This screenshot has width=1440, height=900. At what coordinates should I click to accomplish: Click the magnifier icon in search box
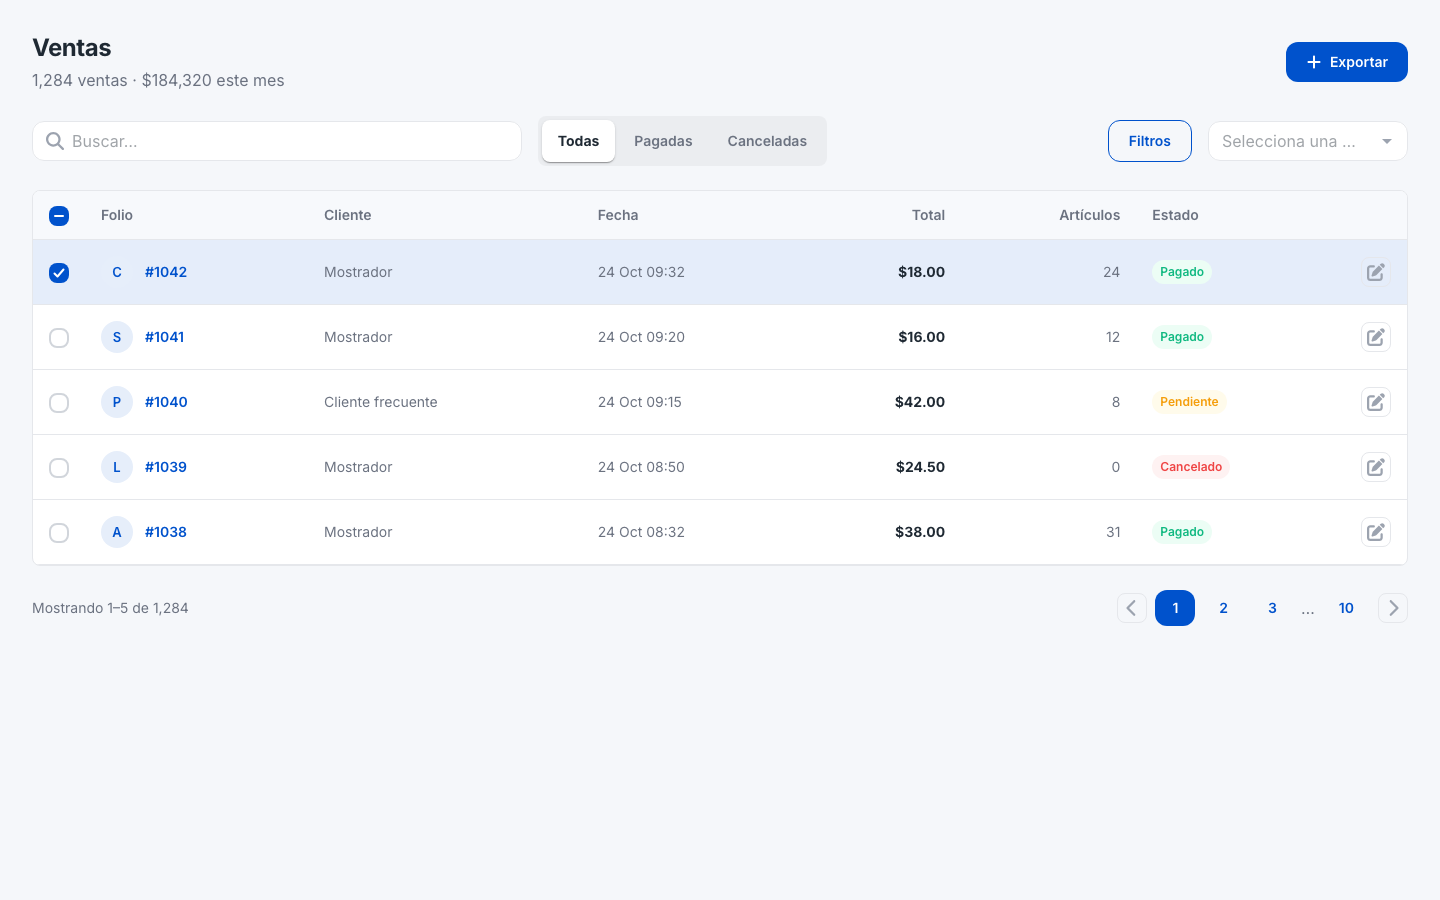point(55,141)
